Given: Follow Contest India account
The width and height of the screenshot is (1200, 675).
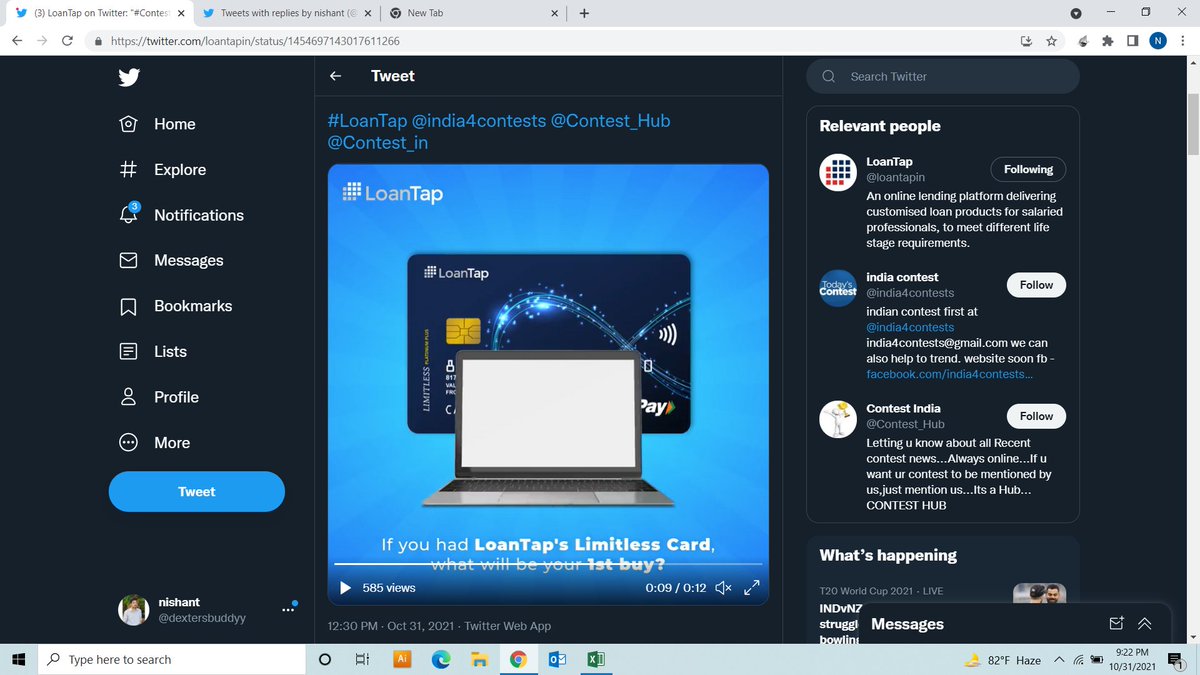Looking at the screenshot, I should tap(1036, 416).
